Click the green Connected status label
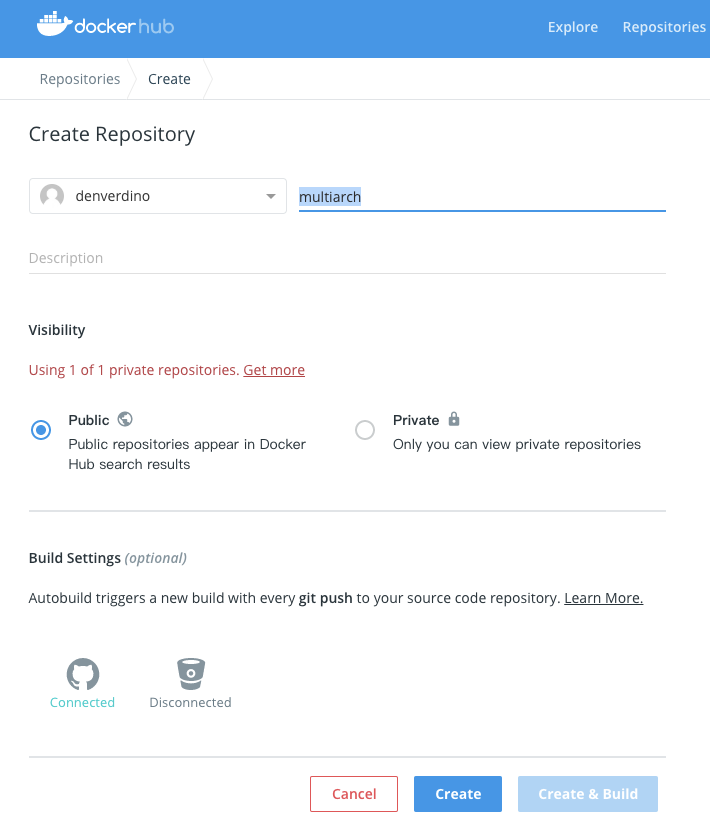The width and height of the screenshot is (710, 821). [x=82, y=702]
